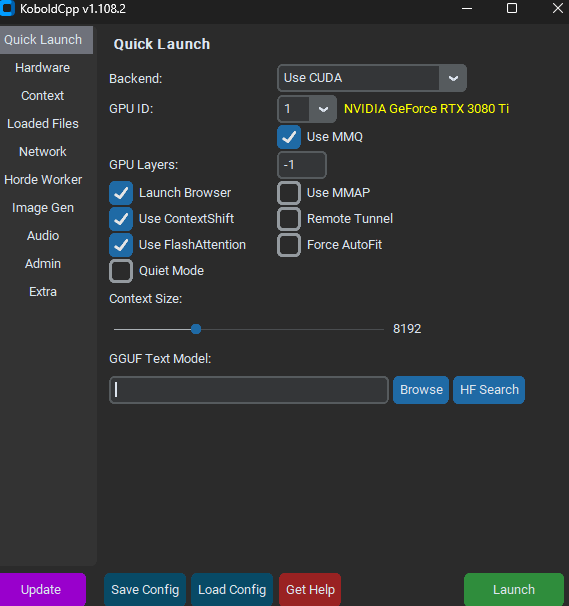
Task: Click the NVIDIA GeForce RTX 3080 Ti label
Action: click(x=426, y=109)
